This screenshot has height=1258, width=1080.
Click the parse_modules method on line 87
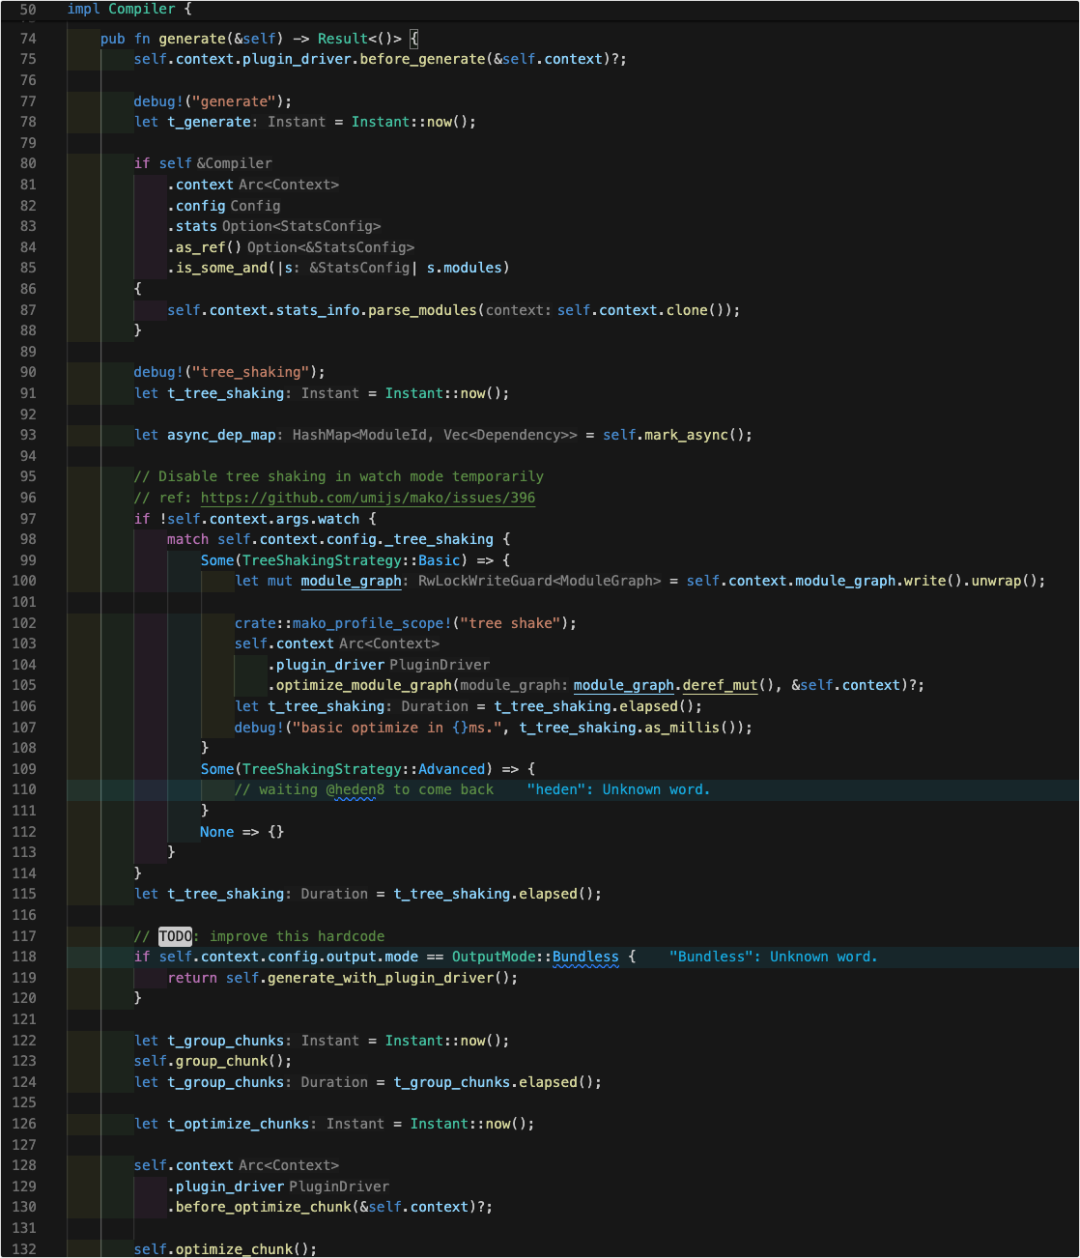tap(423, 310)
